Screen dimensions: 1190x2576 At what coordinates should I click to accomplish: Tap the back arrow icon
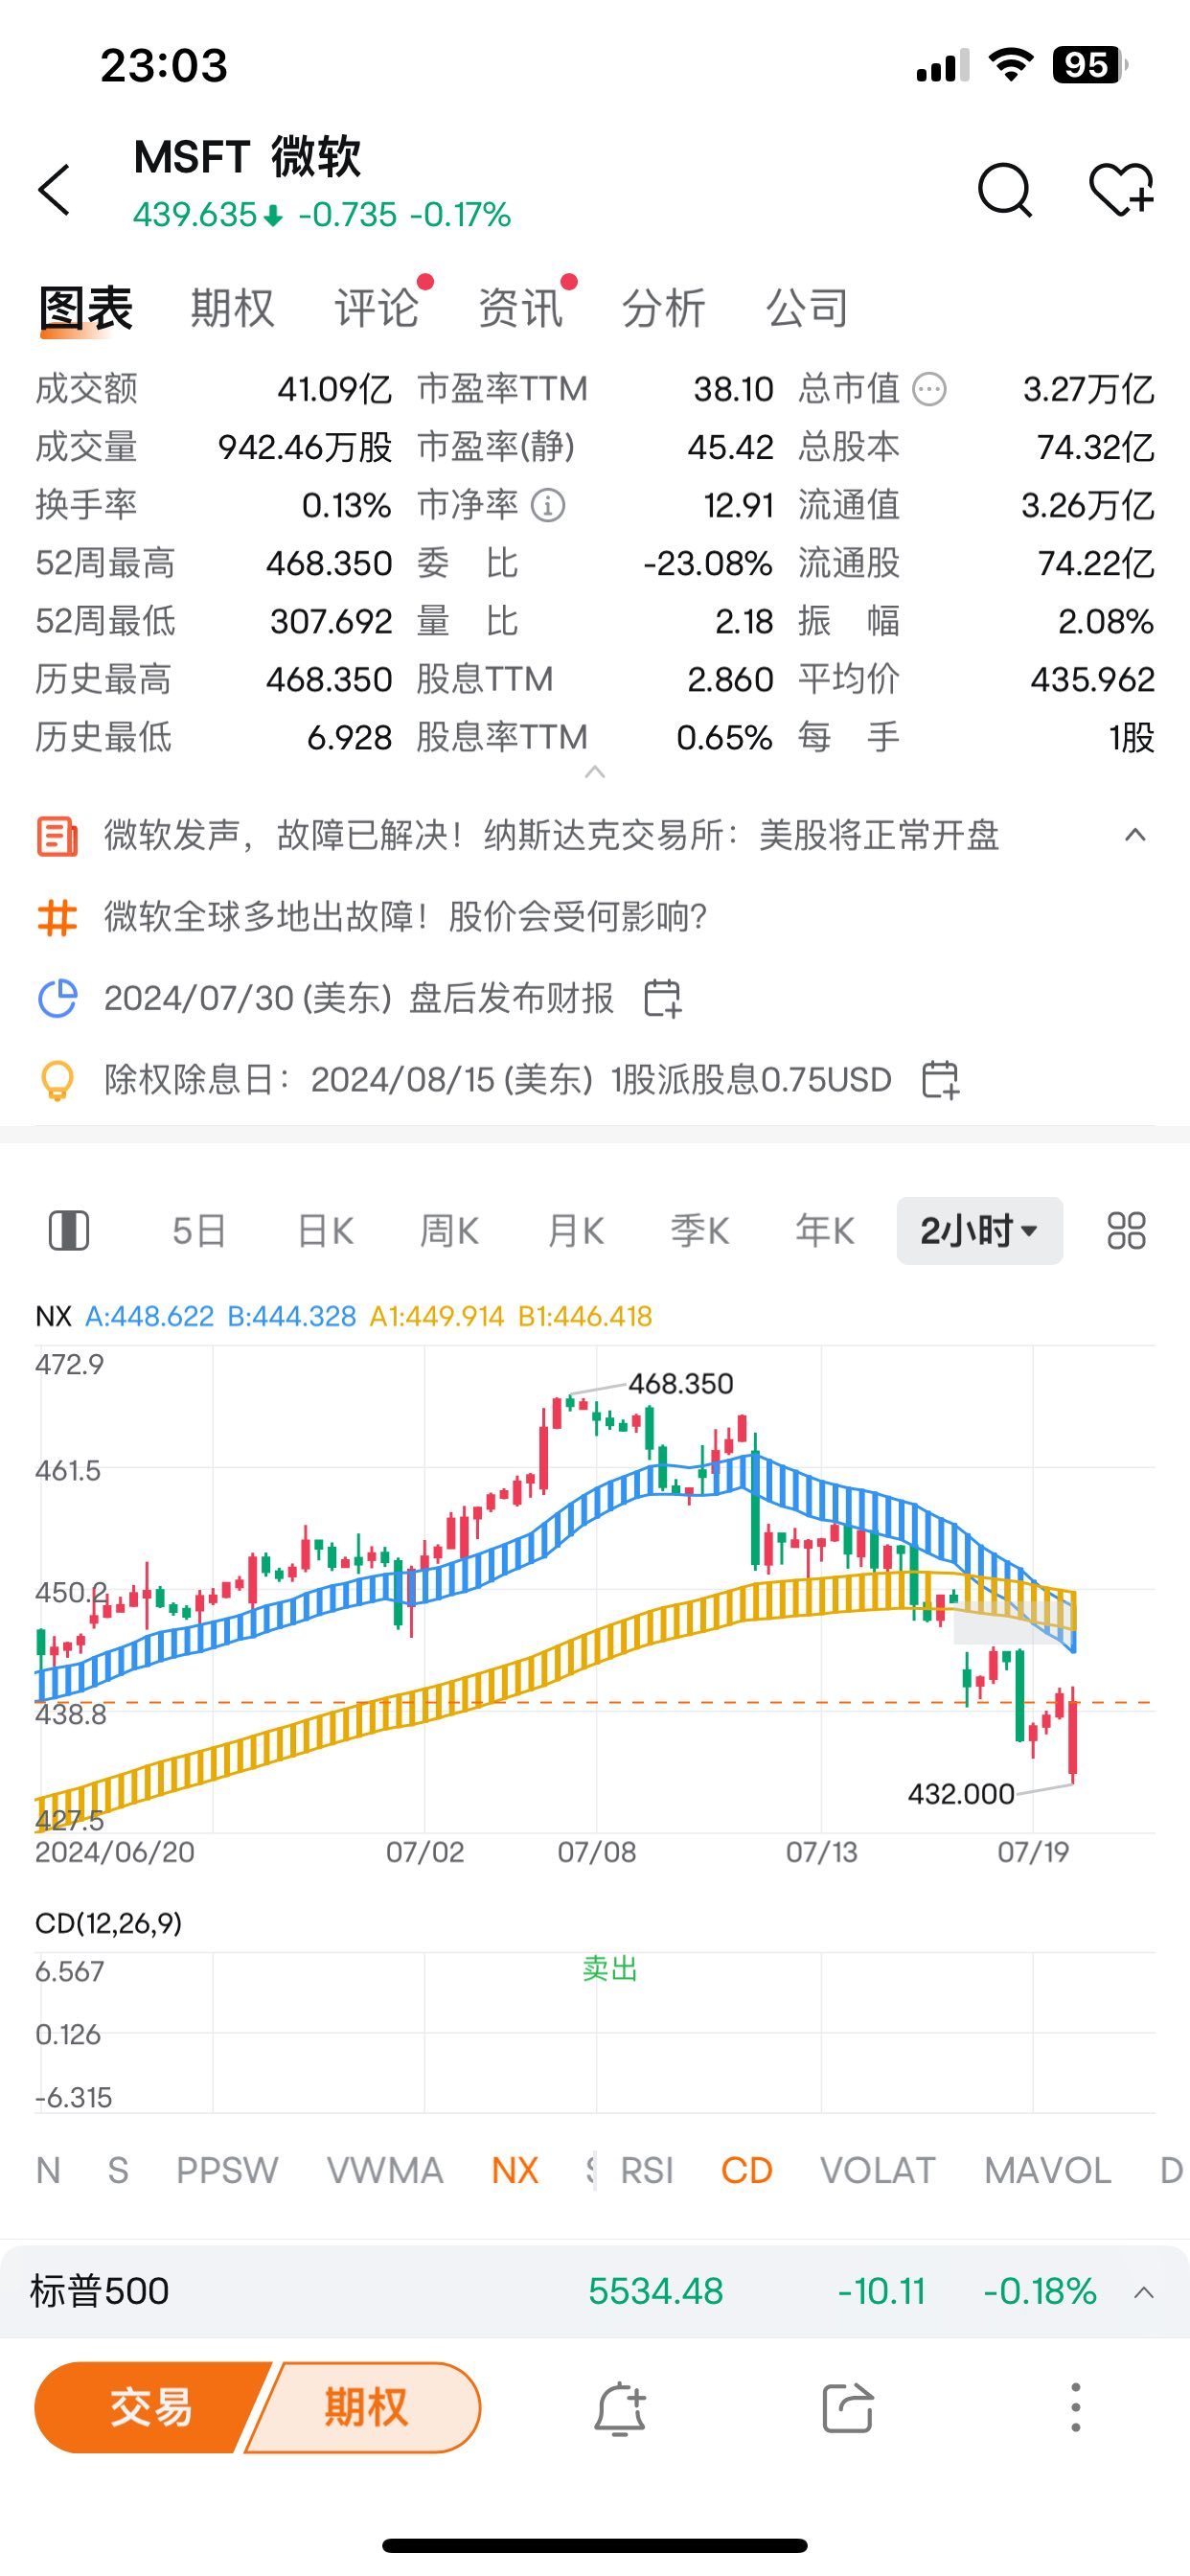(54, 189)
